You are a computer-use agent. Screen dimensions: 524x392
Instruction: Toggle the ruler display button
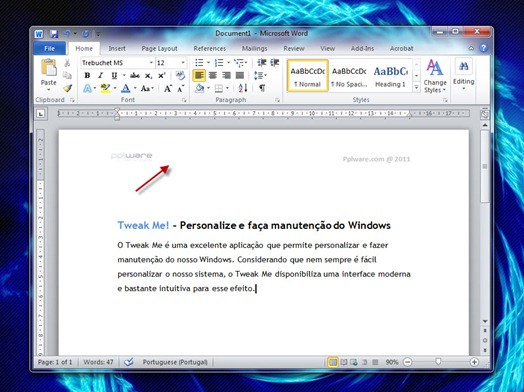tap(484, 114)
